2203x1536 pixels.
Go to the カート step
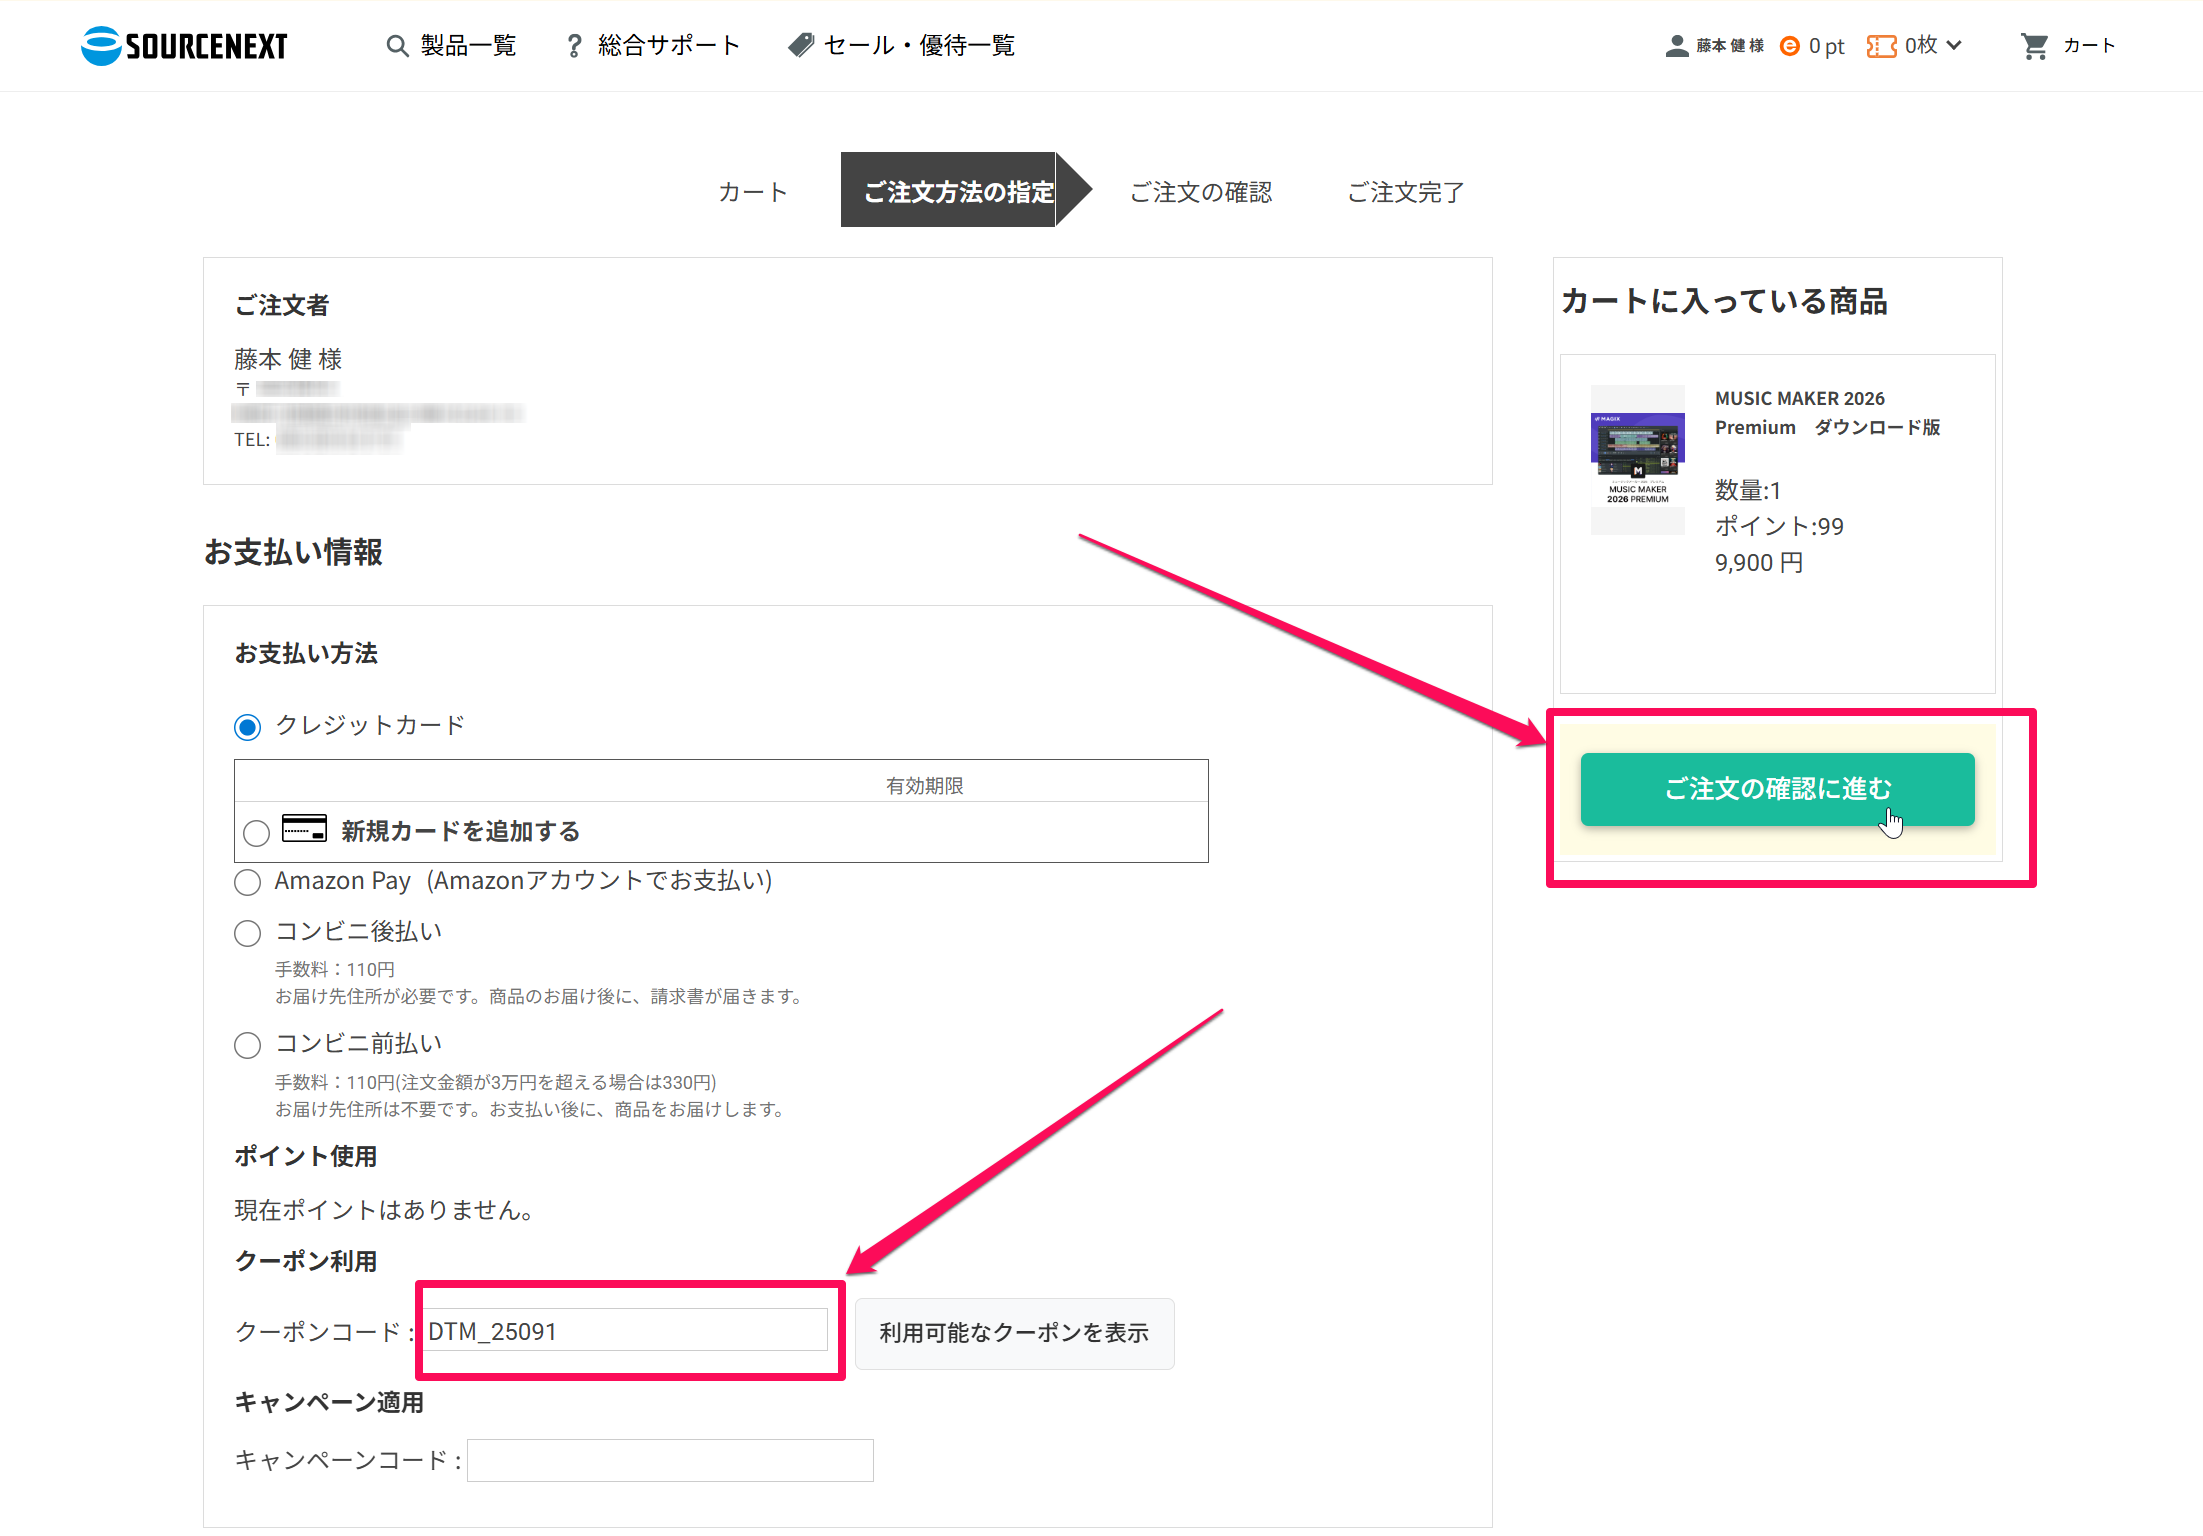[x=753, y=191]
